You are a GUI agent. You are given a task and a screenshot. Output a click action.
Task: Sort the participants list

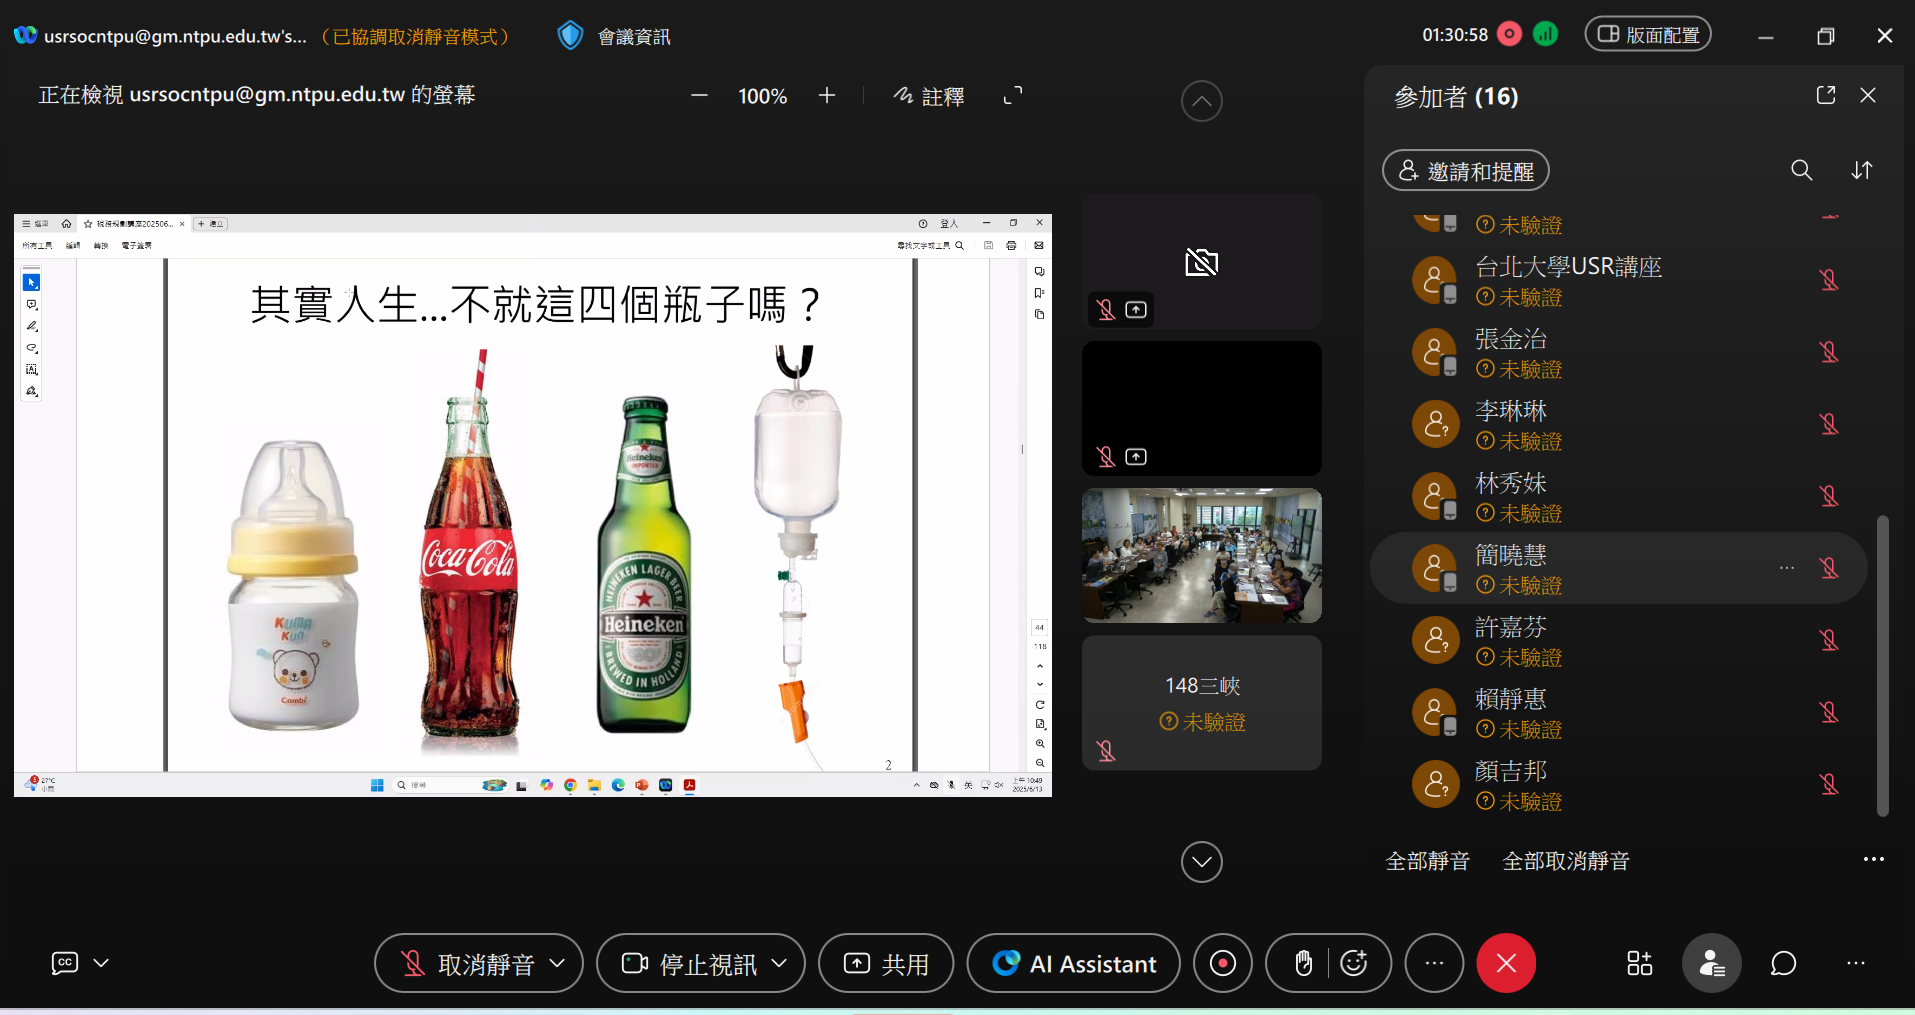tap(1862, 170)
